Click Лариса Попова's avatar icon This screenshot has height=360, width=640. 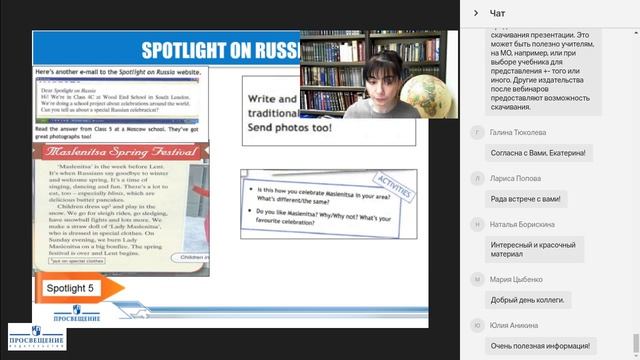click(x=477, y=178)
